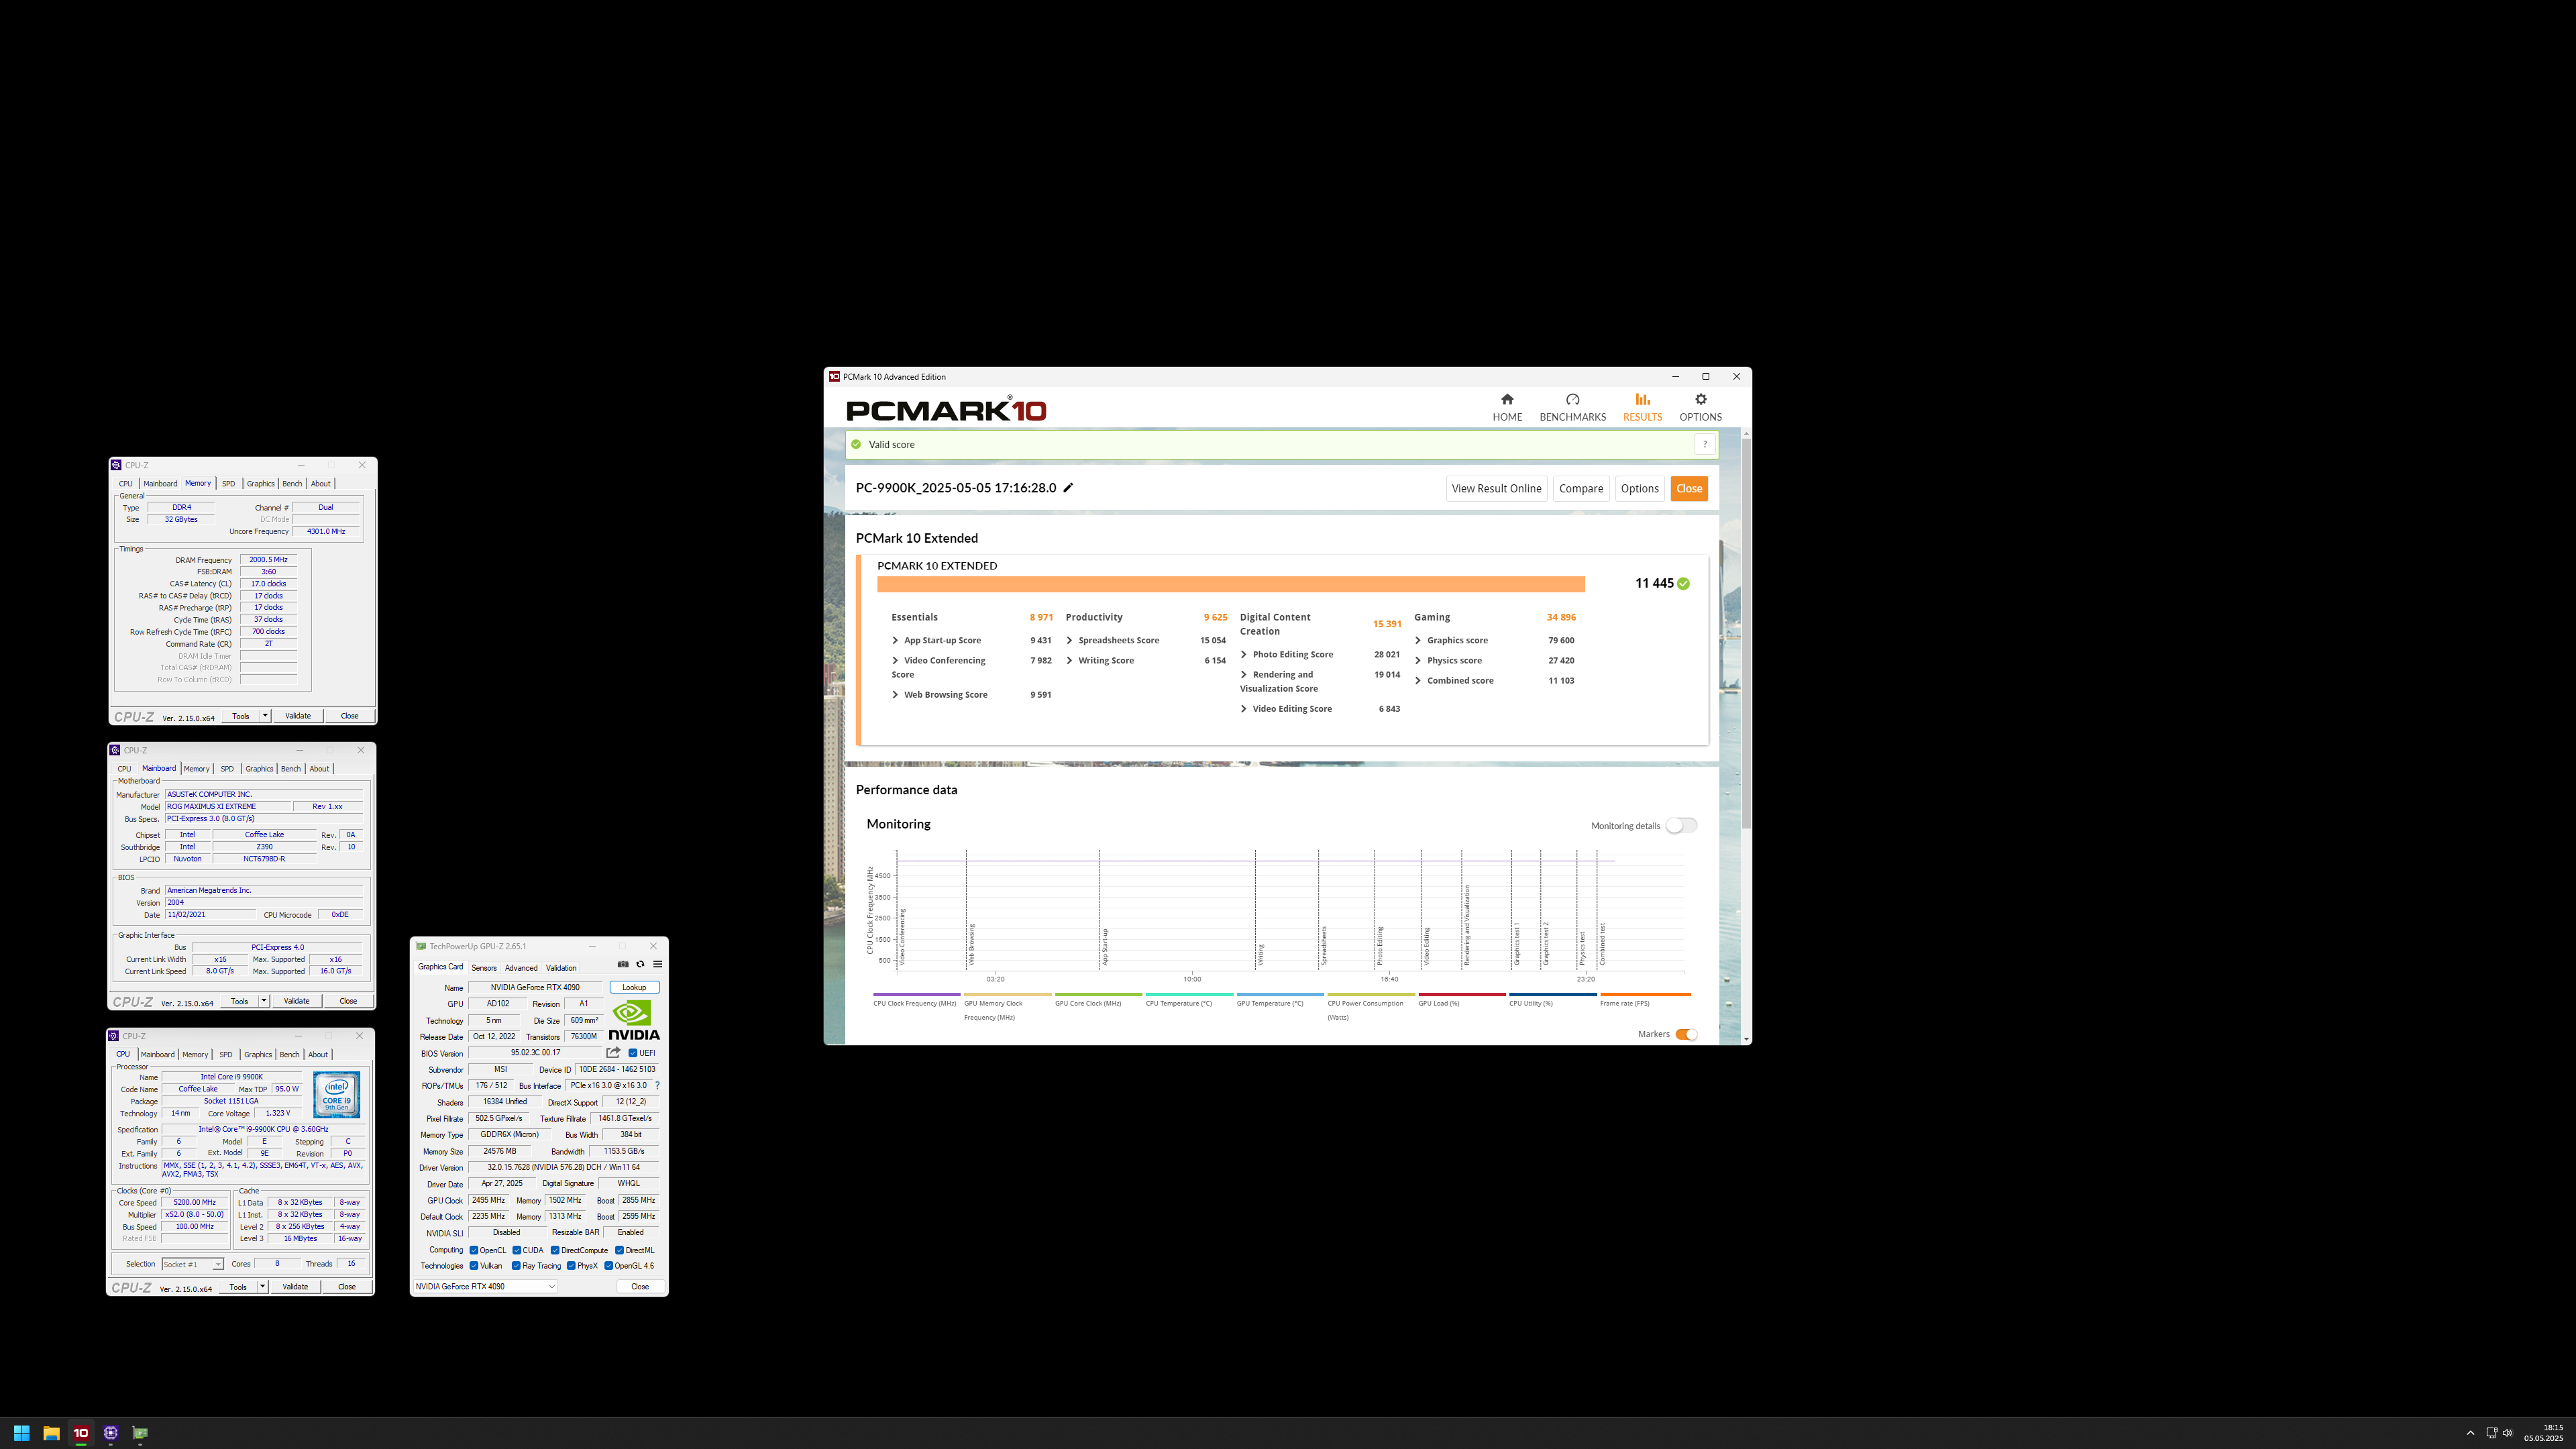Screen dimensions: 2576x1449
Task: Click the GPU-Z taskbar icon
Action: pyautogui.click(x=140, y=1433)
